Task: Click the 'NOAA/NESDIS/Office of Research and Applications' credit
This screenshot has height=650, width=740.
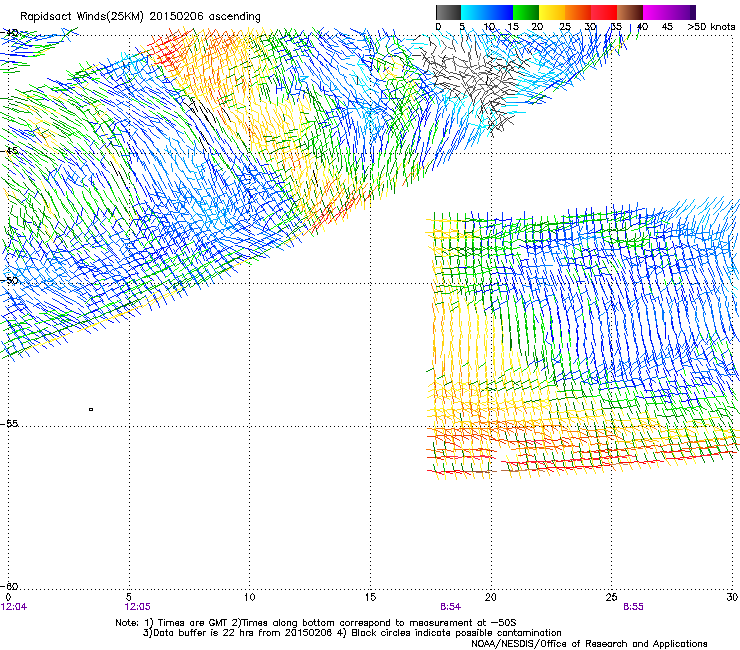Action: click(x=589, y=643)
